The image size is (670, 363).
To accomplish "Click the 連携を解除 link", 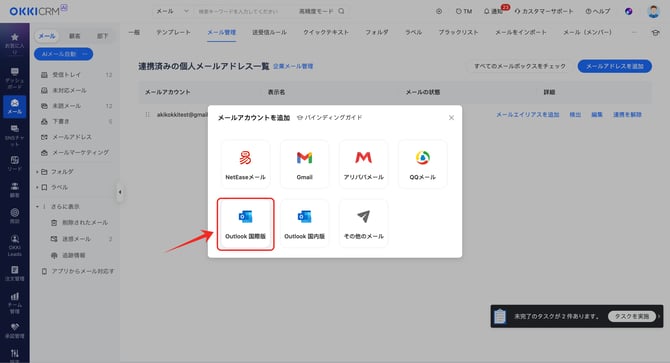I will [627, 114].
